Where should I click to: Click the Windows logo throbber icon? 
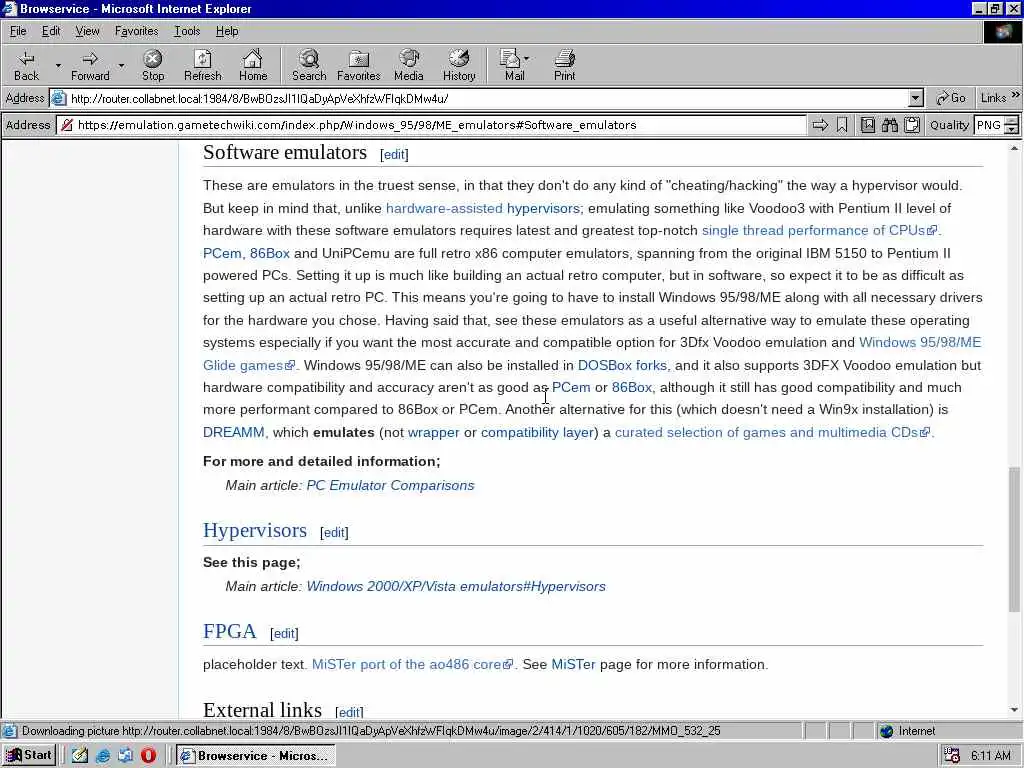[x=1002, y=32]
